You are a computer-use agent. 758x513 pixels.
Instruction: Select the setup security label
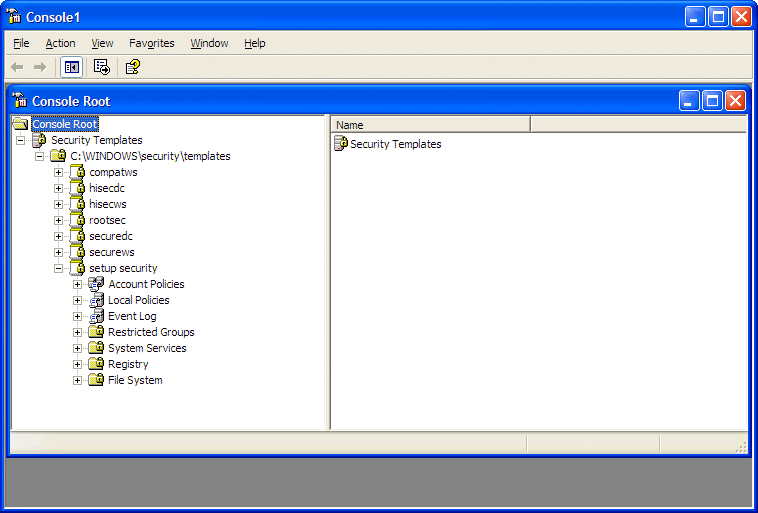(123, 268)
